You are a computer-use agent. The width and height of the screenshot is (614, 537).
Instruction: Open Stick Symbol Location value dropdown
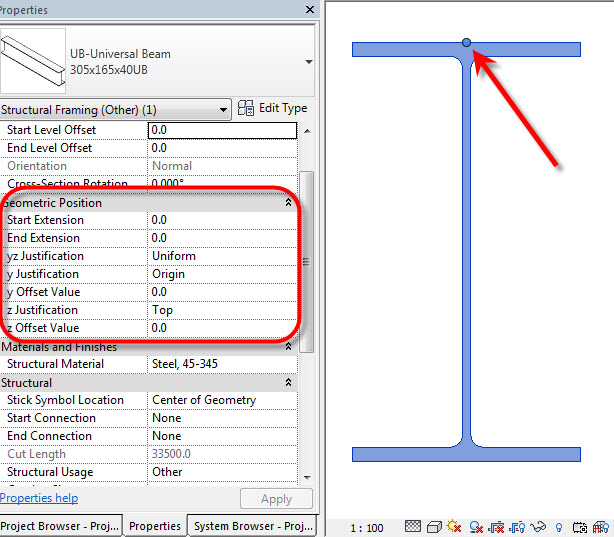(x=222, y=400)
